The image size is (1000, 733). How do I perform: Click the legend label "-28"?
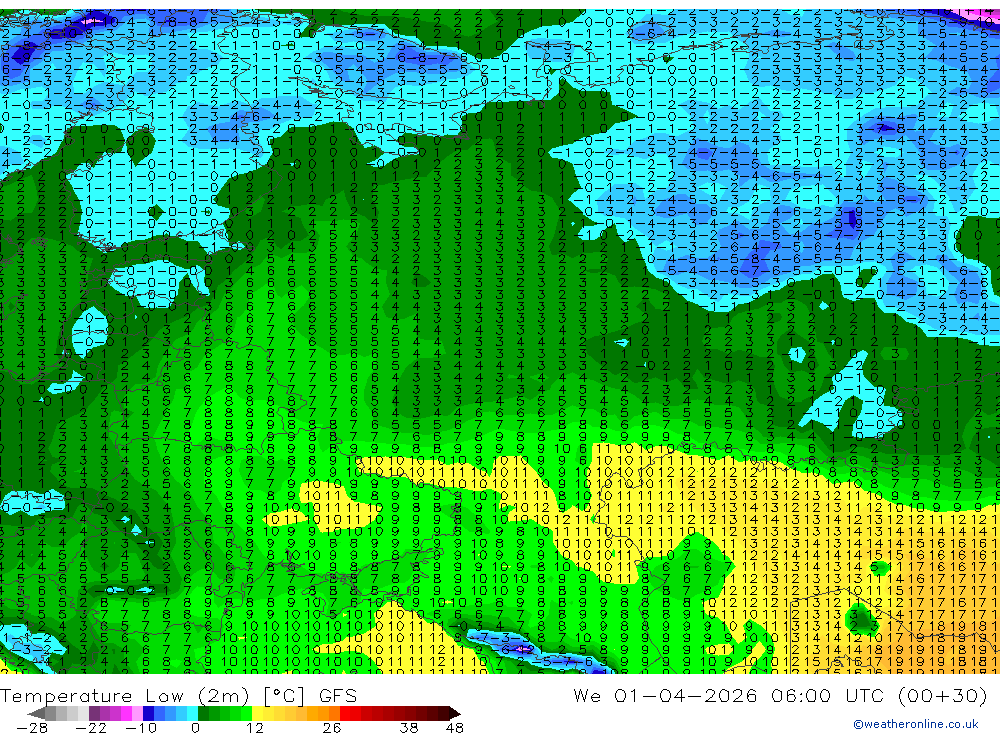pos(32,727)
